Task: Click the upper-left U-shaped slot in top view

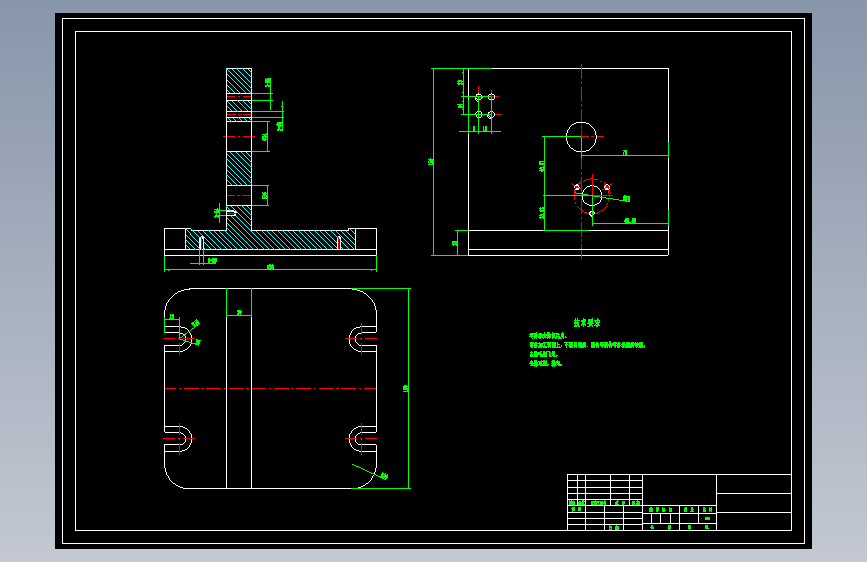Action: 178,339
